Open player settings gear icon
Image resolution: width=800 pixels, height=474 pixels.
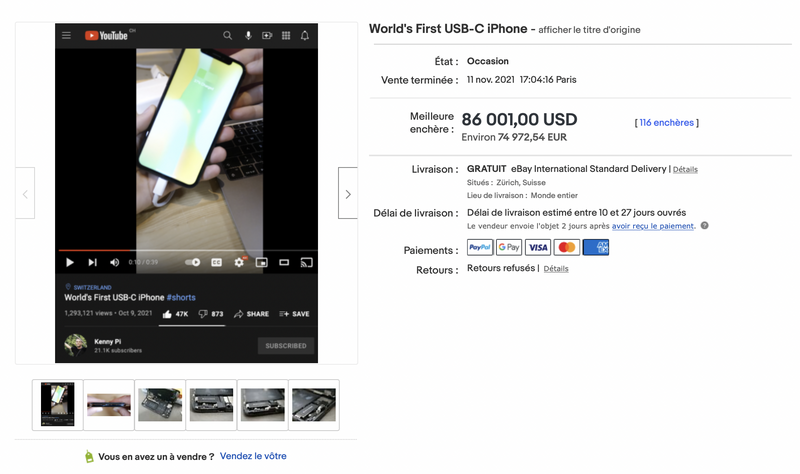(239, 262)
